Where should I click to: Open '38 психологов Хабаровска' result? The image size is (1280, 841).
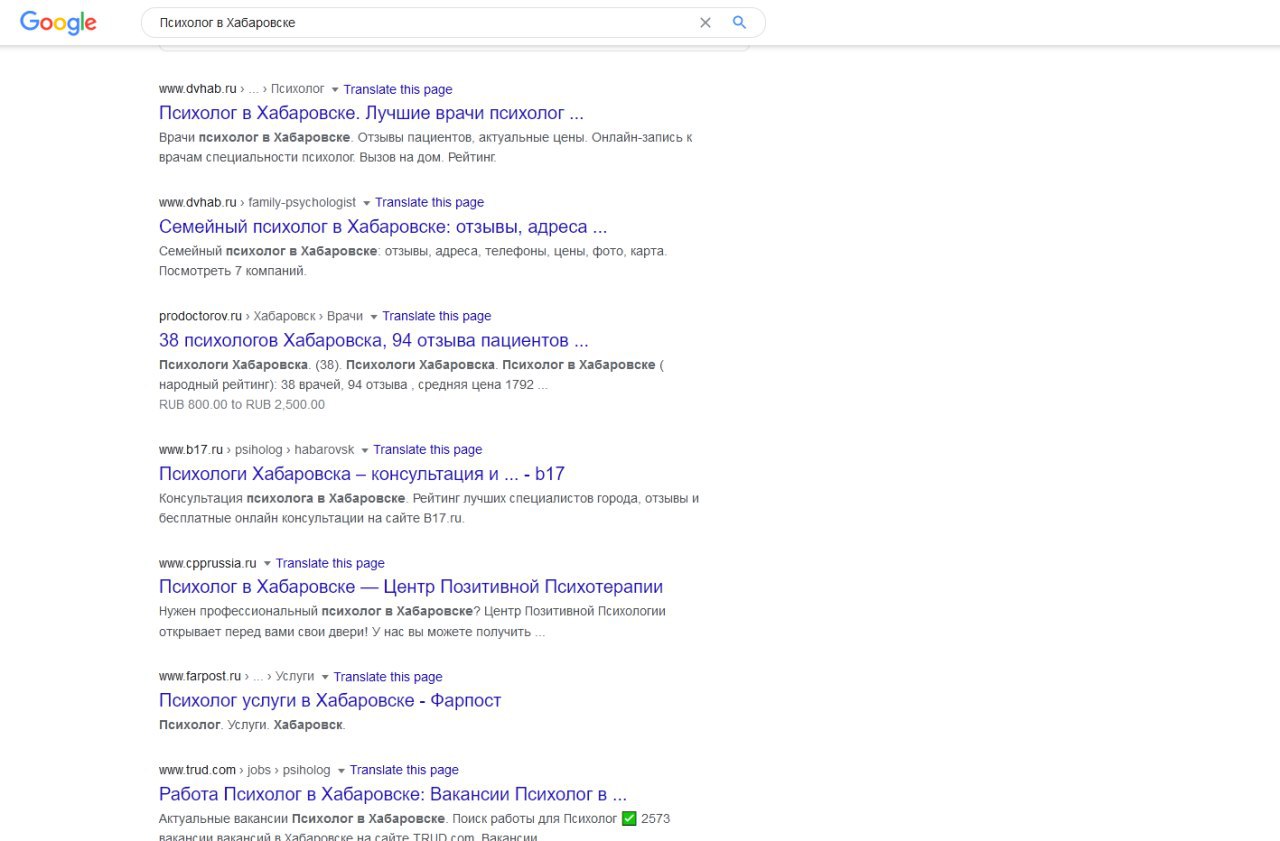click(374, 340)
